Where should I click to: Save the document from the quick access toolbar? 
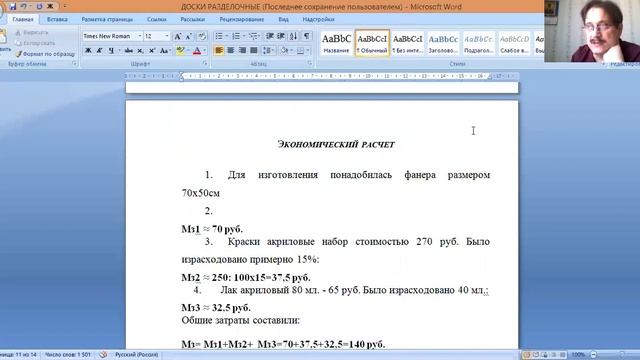[x=13, y=7]
